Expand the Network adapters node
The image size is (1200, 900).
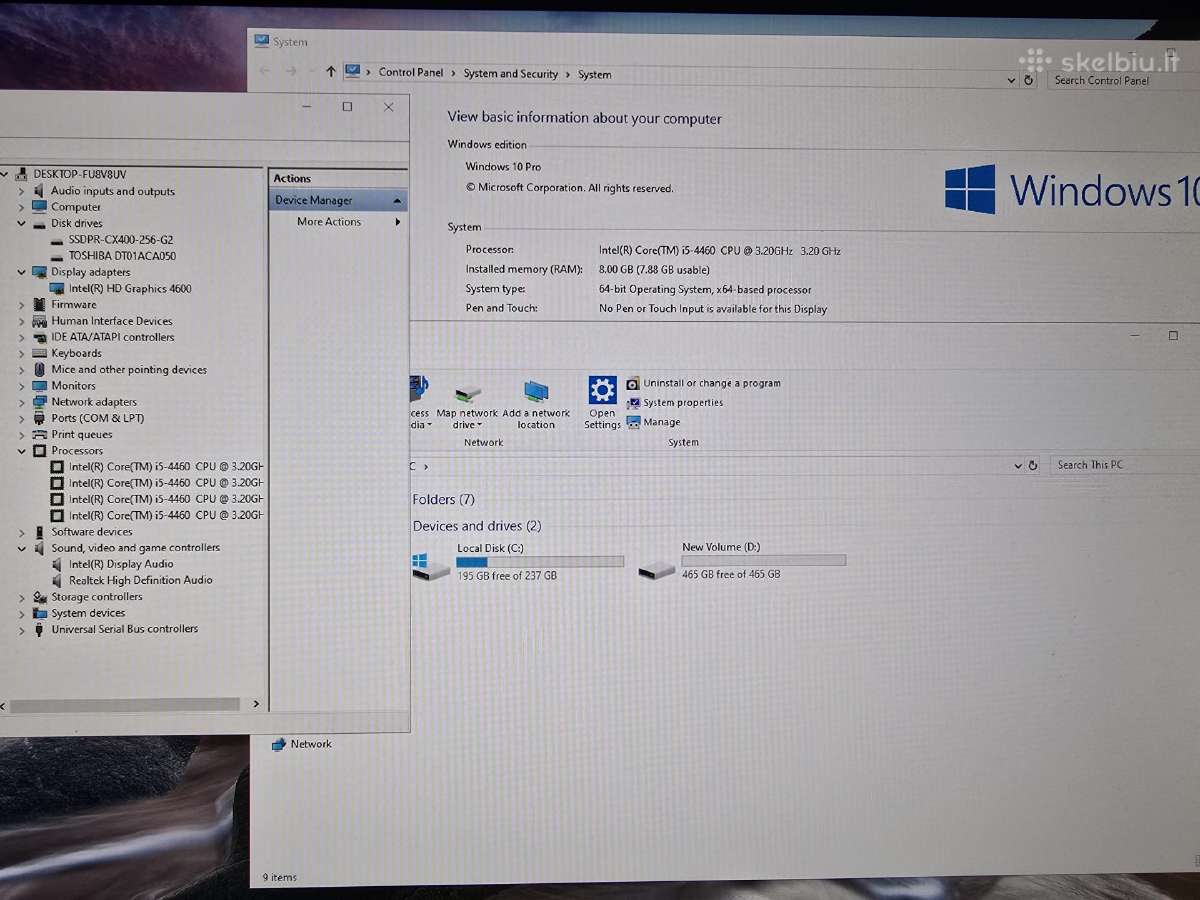pos(21,401)
